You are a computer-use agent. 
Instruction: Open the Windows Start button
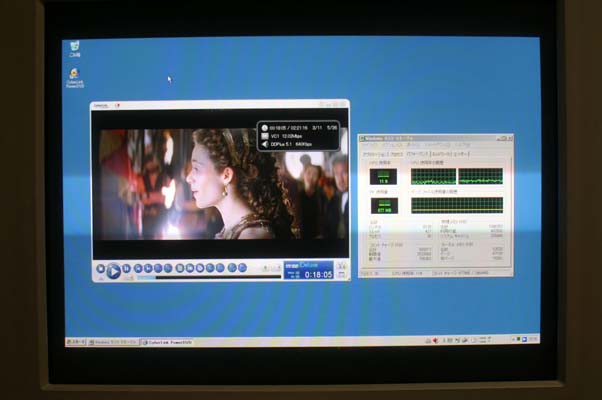click(75, 342)
